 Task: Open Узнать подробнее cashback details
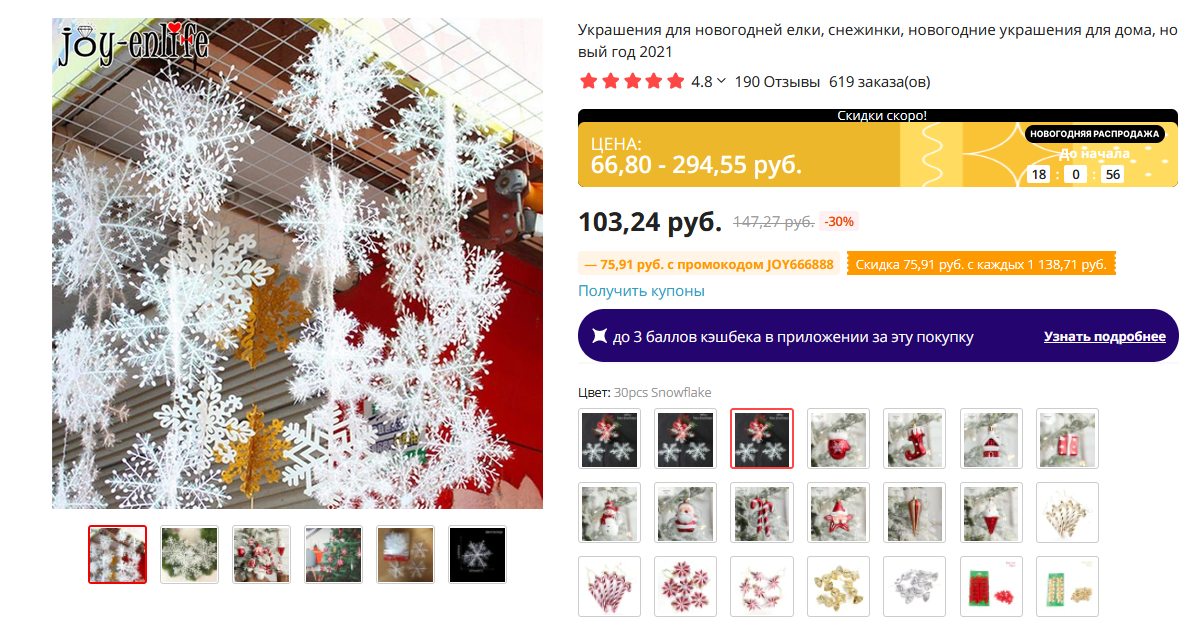click(x=1104, y=336)
